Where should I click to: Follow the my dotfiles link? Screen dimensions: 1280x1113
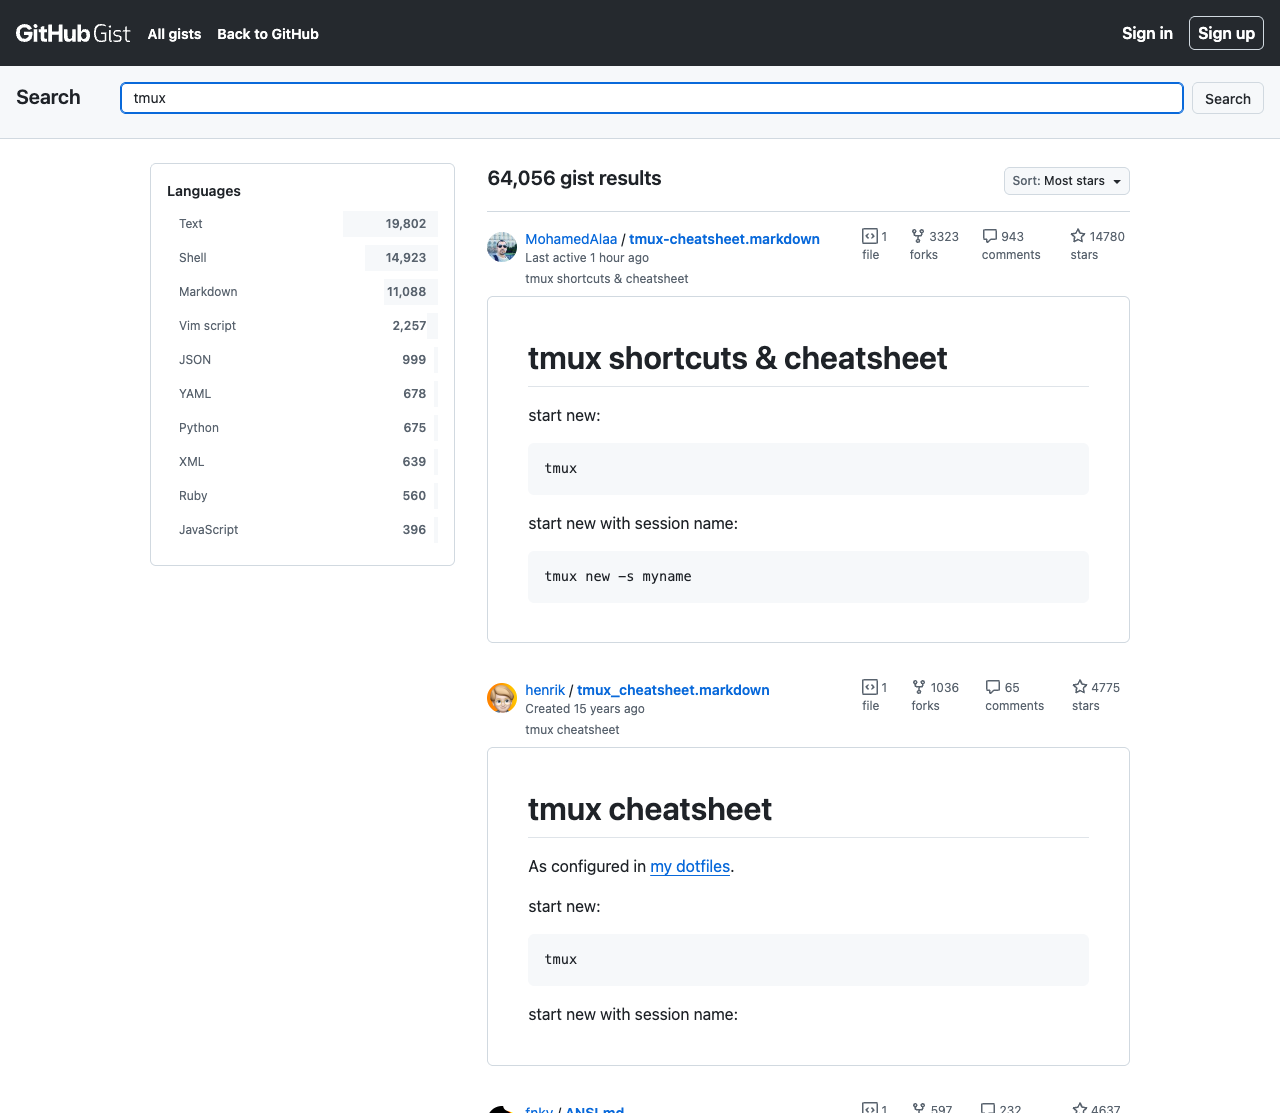pyautogui.click(x=690, y=866)
